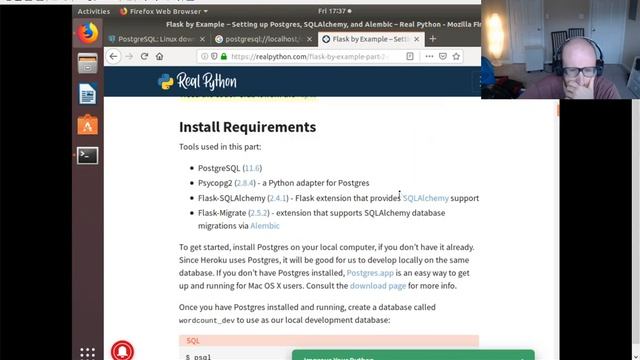Open Firefox from the Ubuntu dock
640x360 pixels.
pyautogui.click(x=88, y=33)
